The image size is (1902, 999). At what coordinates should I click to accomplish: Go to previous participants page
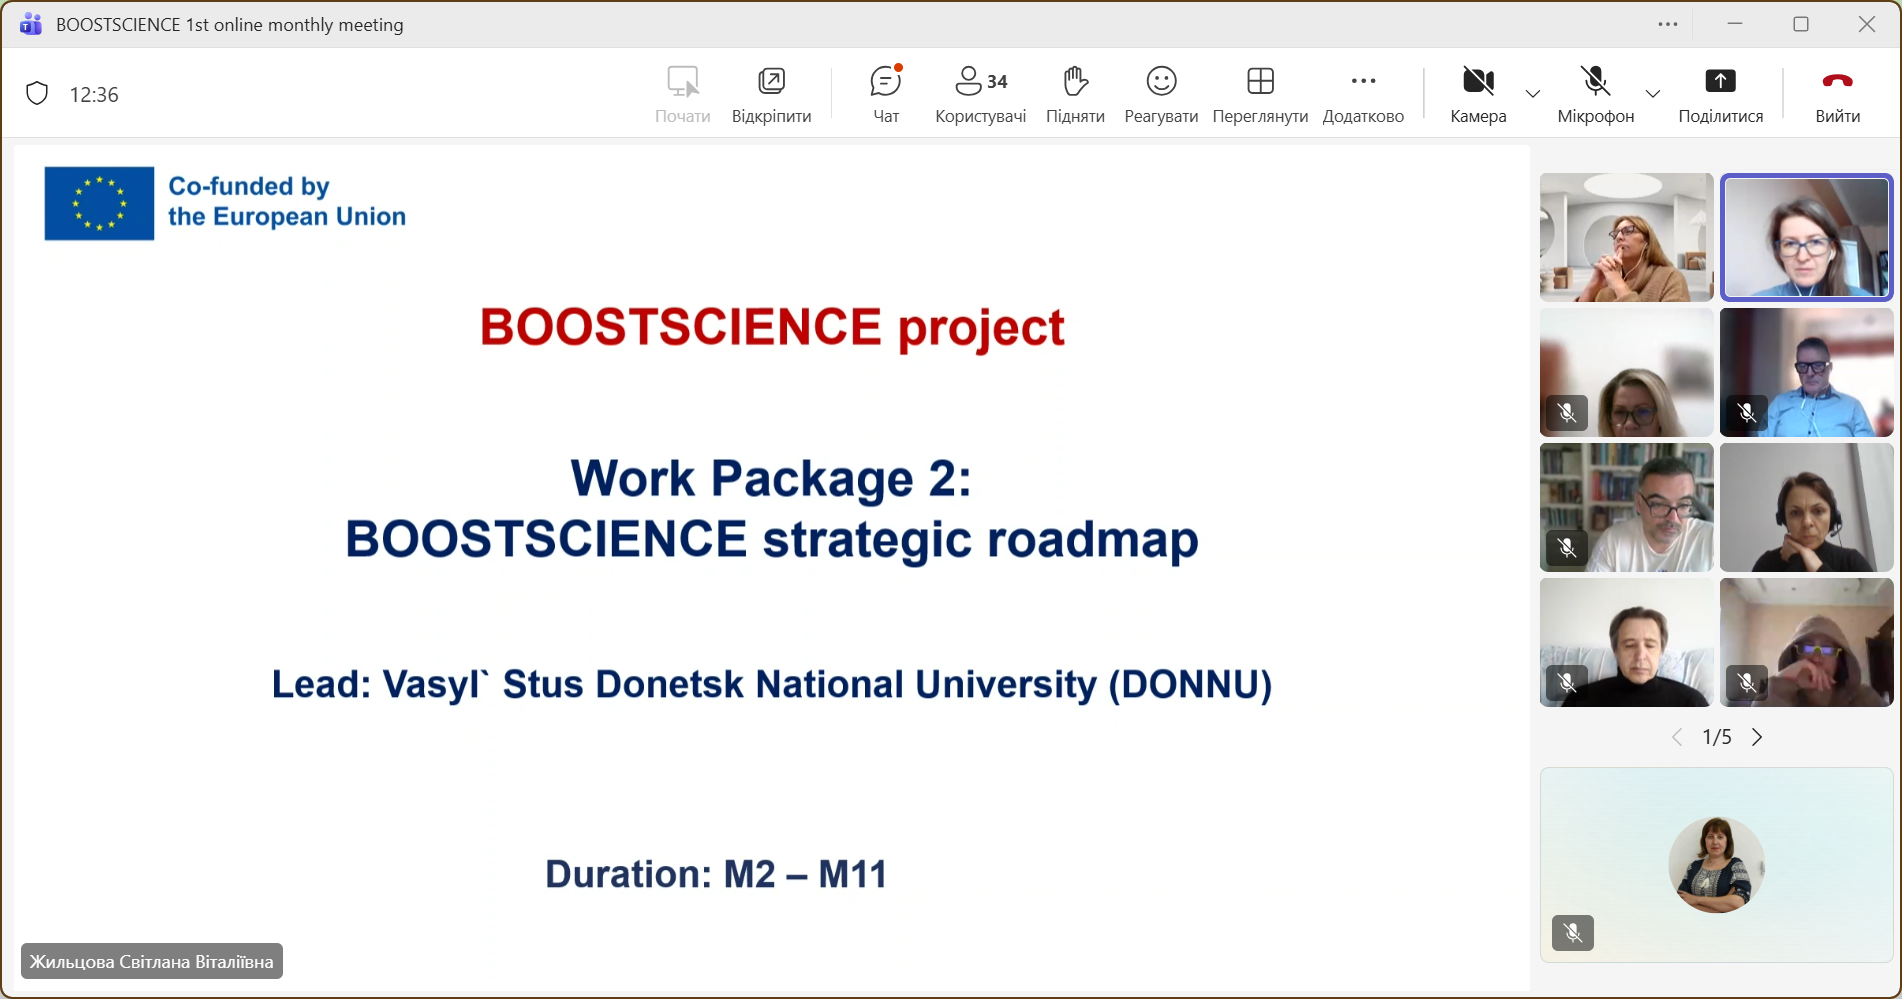point(1677,737)
